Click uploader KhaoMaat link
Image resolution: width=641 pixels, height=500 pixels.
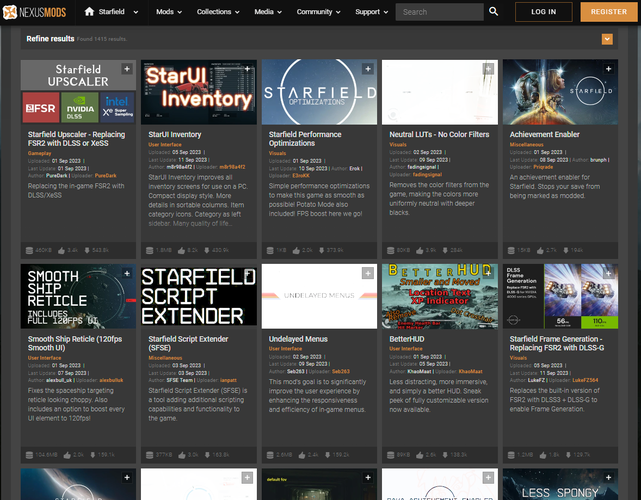click(x=470, y=371)
